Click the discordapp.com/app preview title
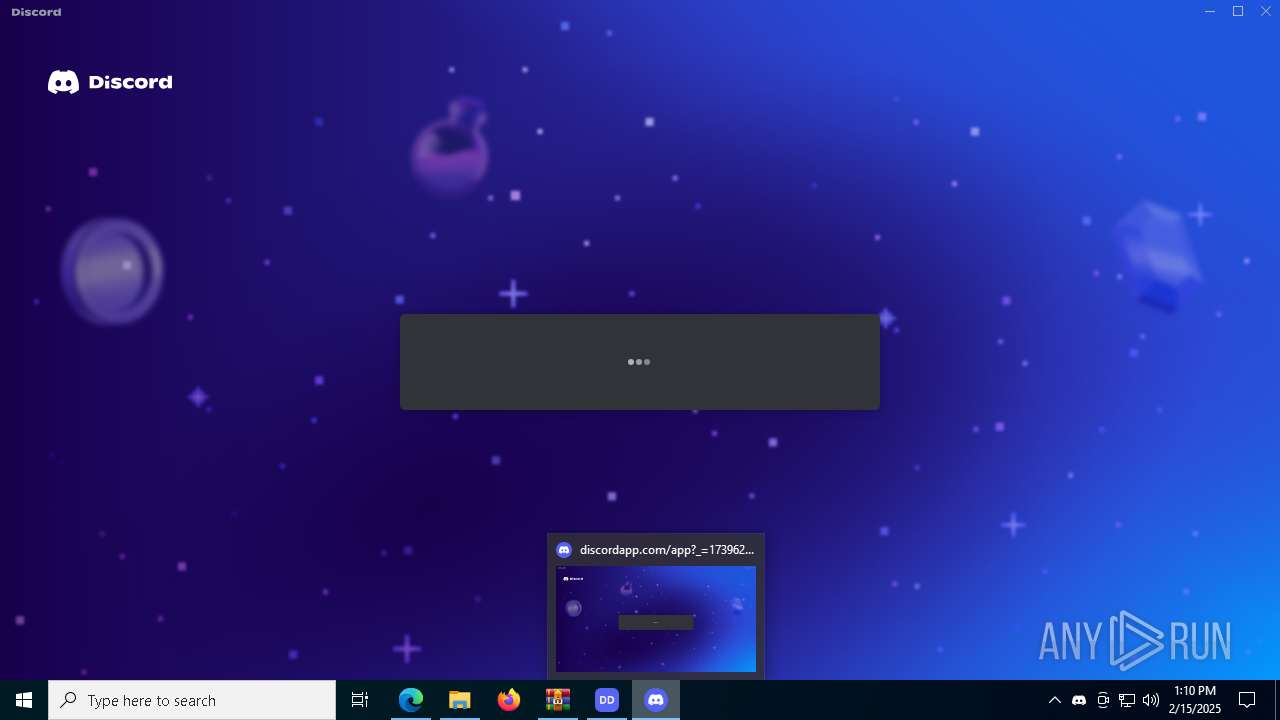1280x720 pixels. click(x=667, y=550)
